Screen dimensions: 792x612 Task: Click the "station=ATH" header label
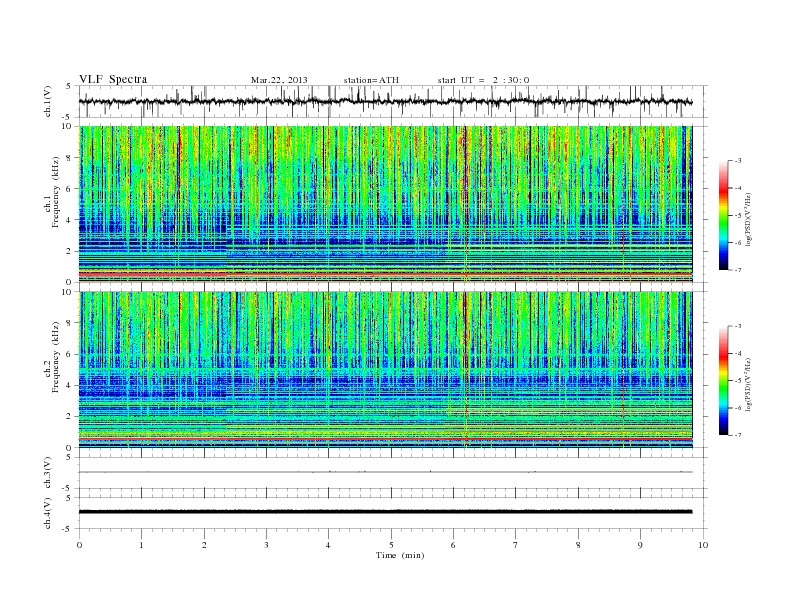[371, 80]
